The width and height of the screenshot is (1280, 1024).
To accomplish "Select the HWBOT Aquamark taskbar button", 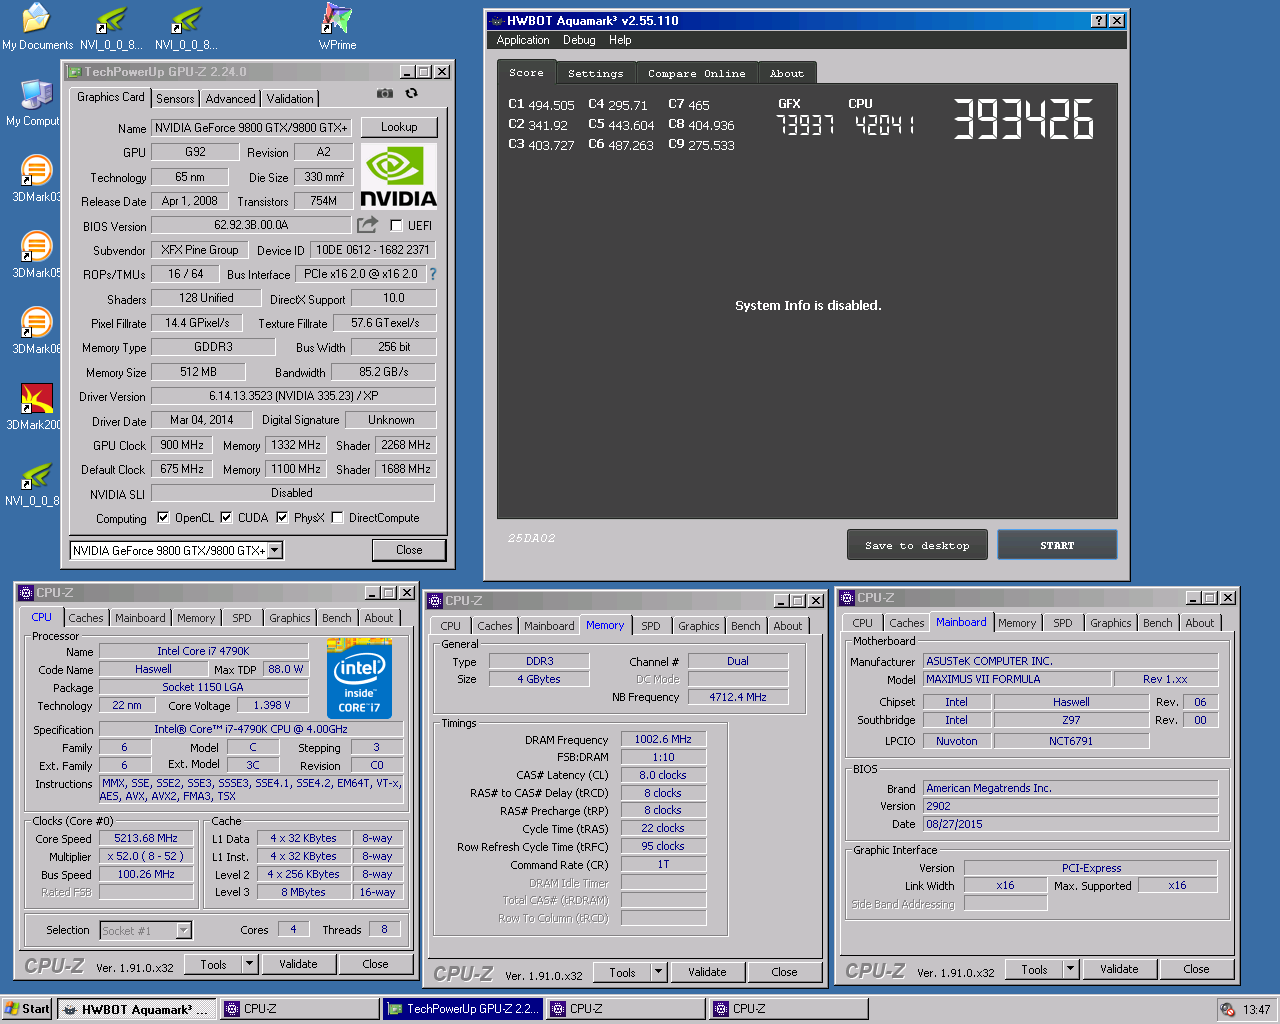I will (136, 1009).
